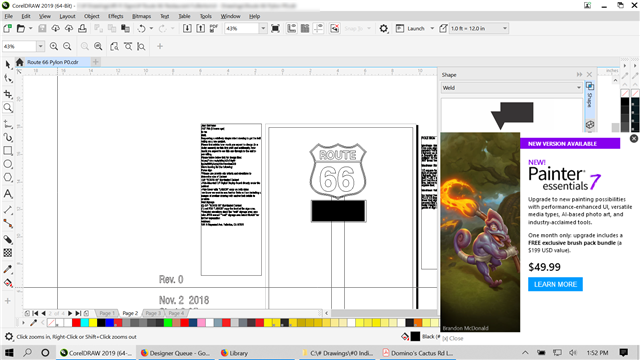This screenshot has height=360, width=640.
Task: Select the Color Eyedropper tool in toolbox
Action: point(8,269)
